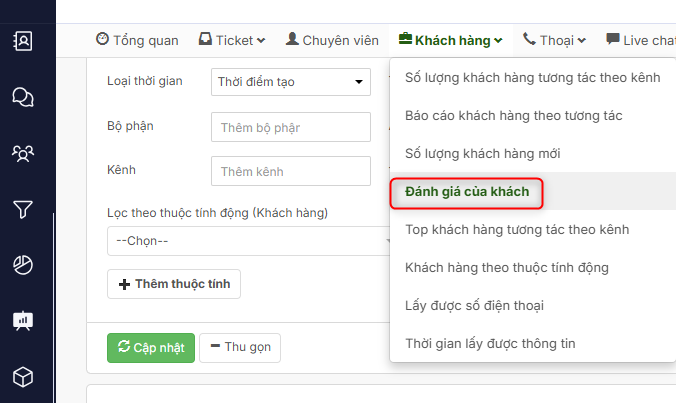676x403 pixels.
Task: Click the green Cập nhật button
Action: (x=151, y=347)
